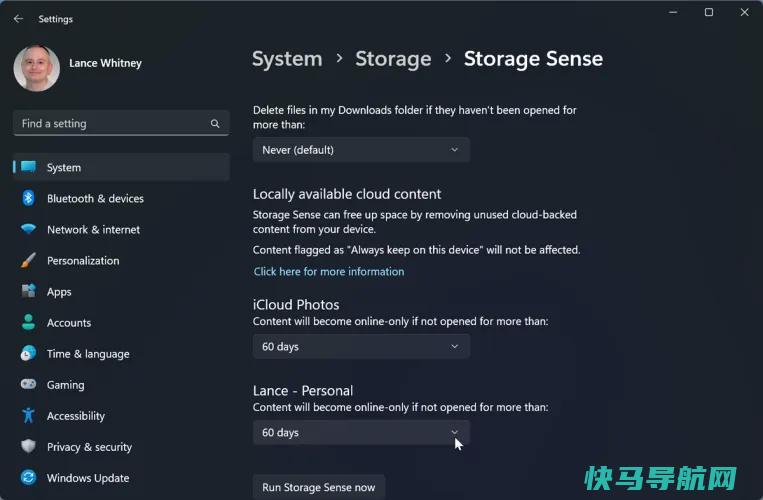The width and height of the screenshot is (763, 500).
Task: Open Time & language settings
Action: 122,354
